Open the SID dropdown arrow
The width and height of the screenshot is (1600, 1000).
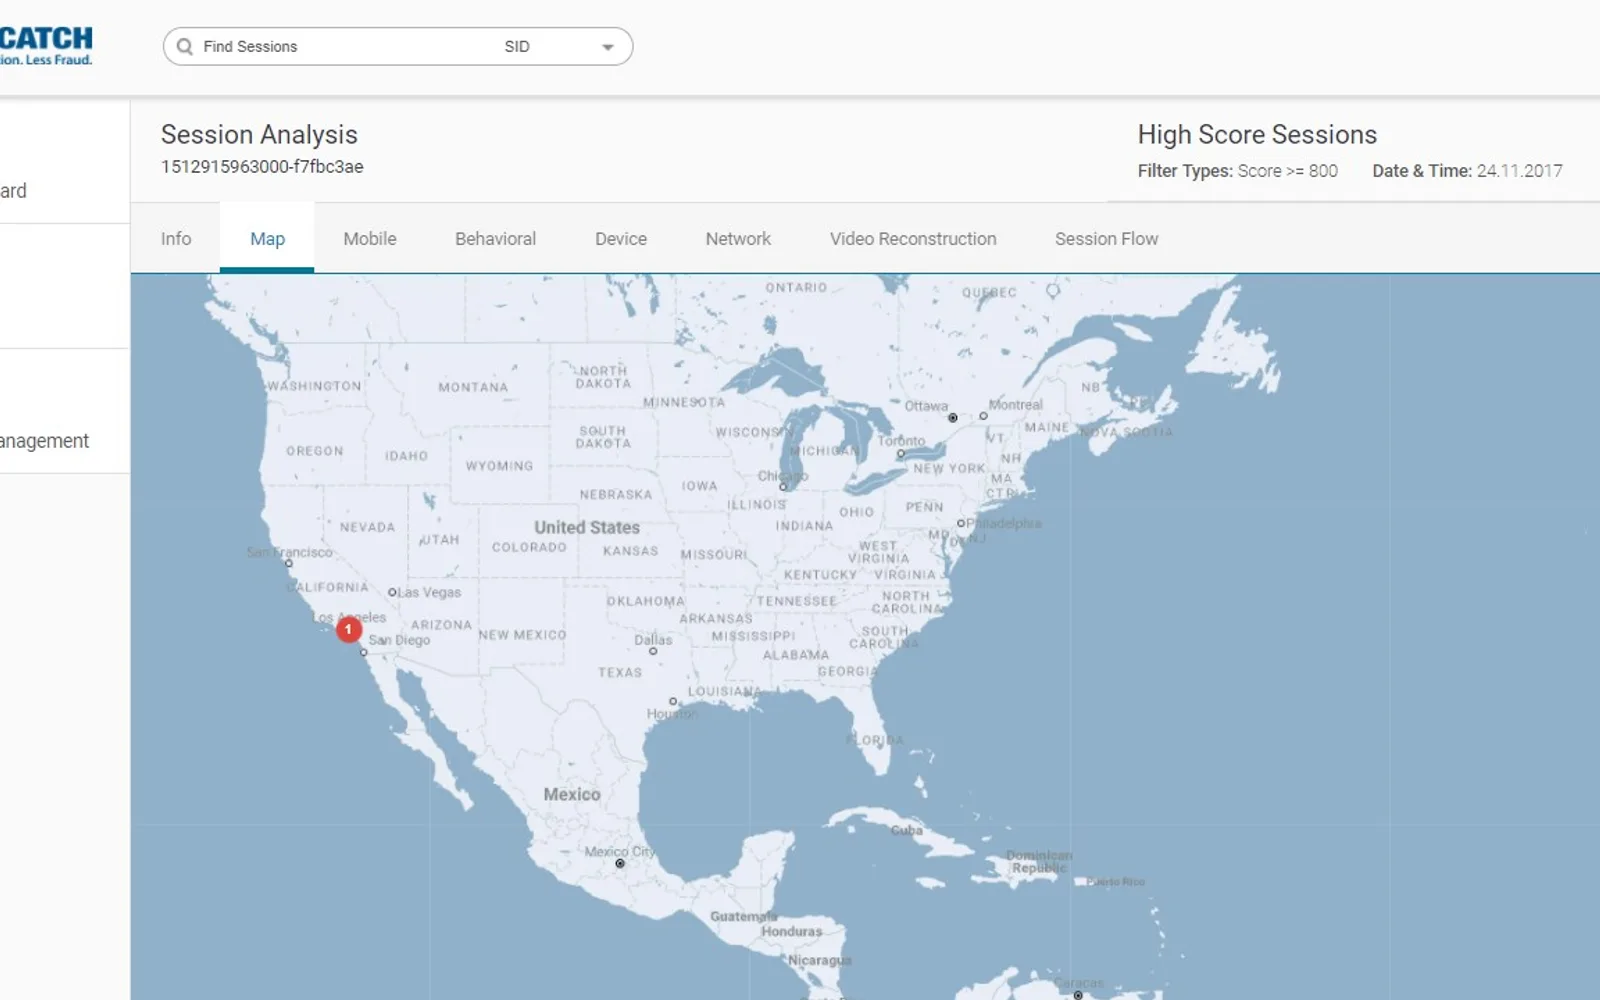point(607,47)
